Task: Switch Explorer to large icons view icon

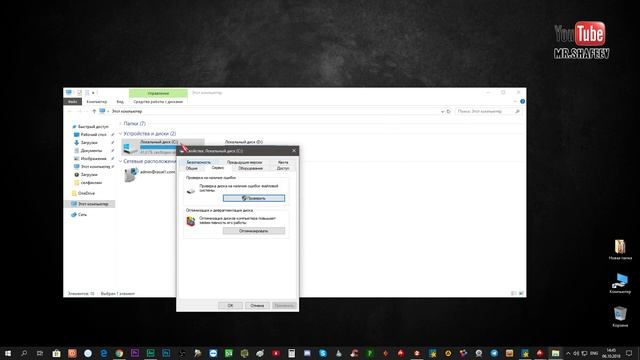Action: point(521,293)
